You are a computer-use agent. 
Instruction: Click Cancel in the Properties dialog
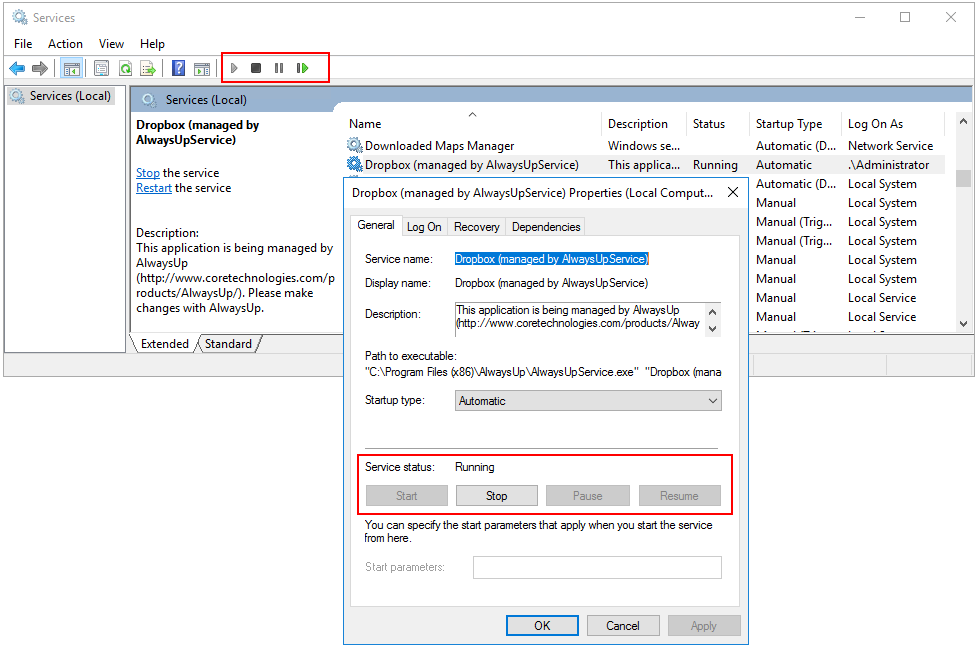[x=622, y=625]
